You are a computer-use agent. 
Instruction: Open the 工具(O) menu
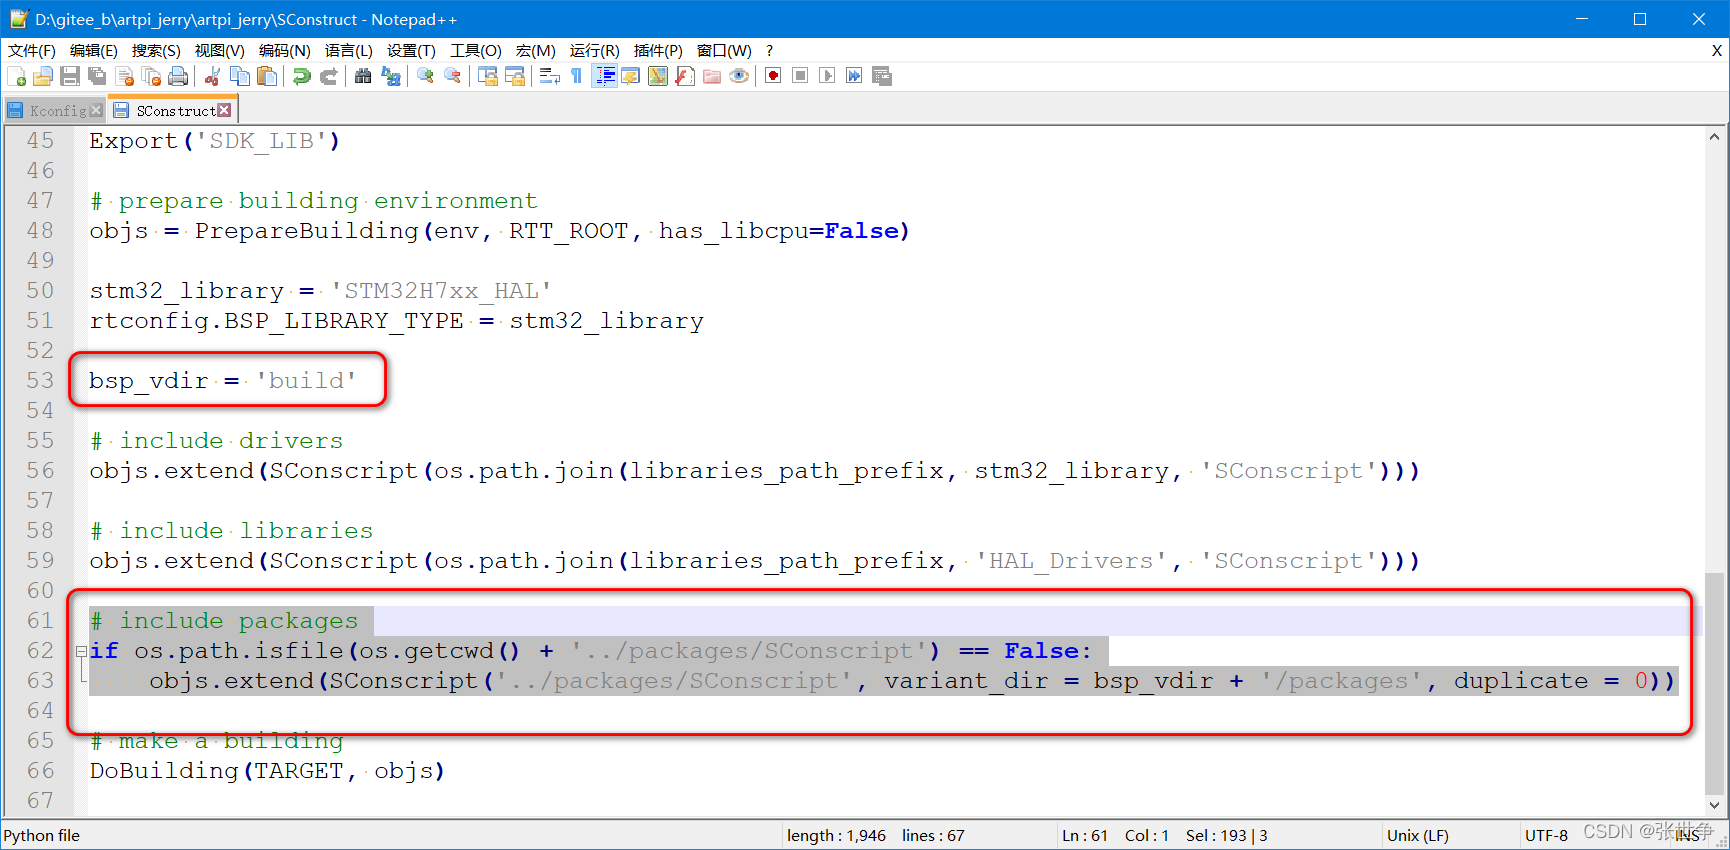pyautogui.click(x=476, y=50)
